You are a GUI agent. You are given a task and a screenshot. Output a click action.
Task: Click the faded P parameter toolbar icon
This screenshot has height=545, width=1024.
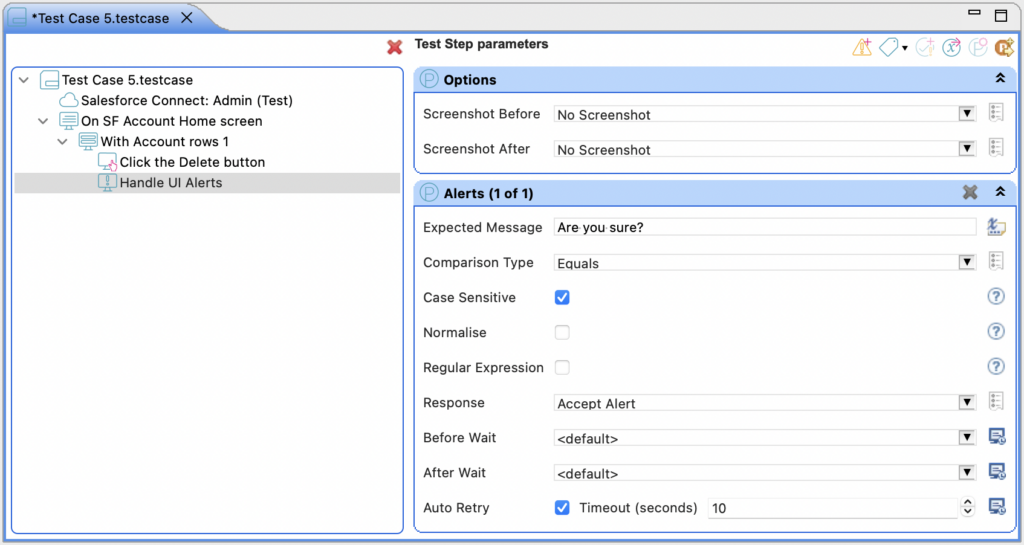coord(978,47)
